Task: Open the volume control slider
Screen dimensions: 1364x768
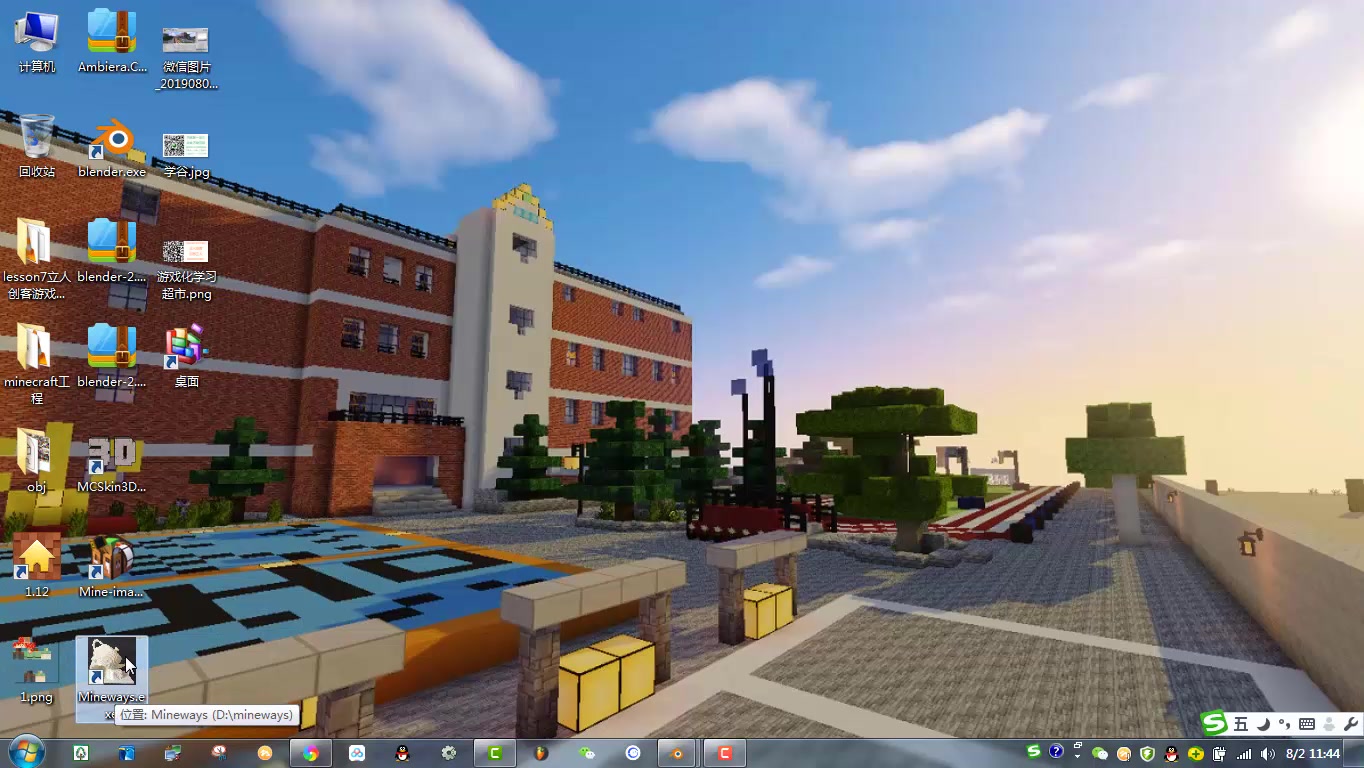Action: tap(1266, 753)
